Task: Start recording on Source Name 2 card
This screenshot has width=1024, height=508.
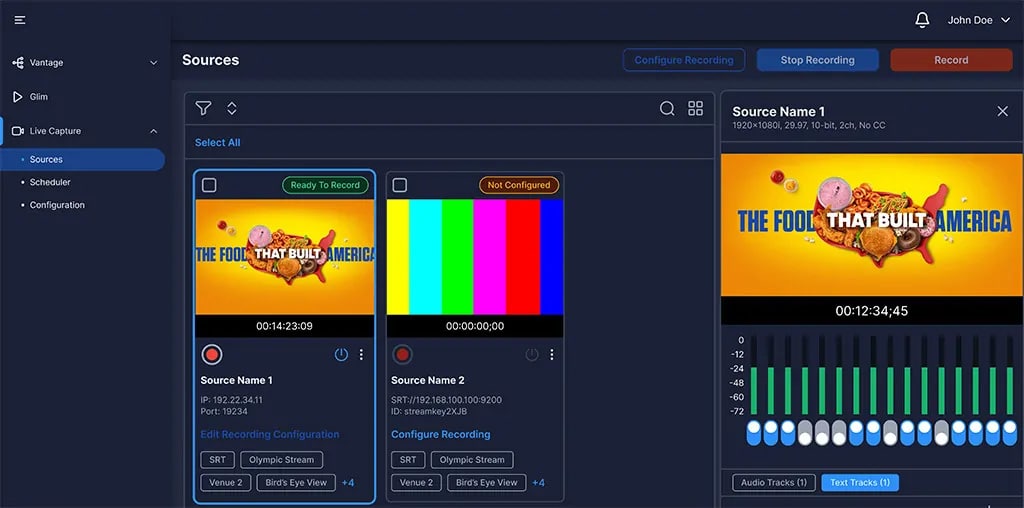Action: coord(402,355)
